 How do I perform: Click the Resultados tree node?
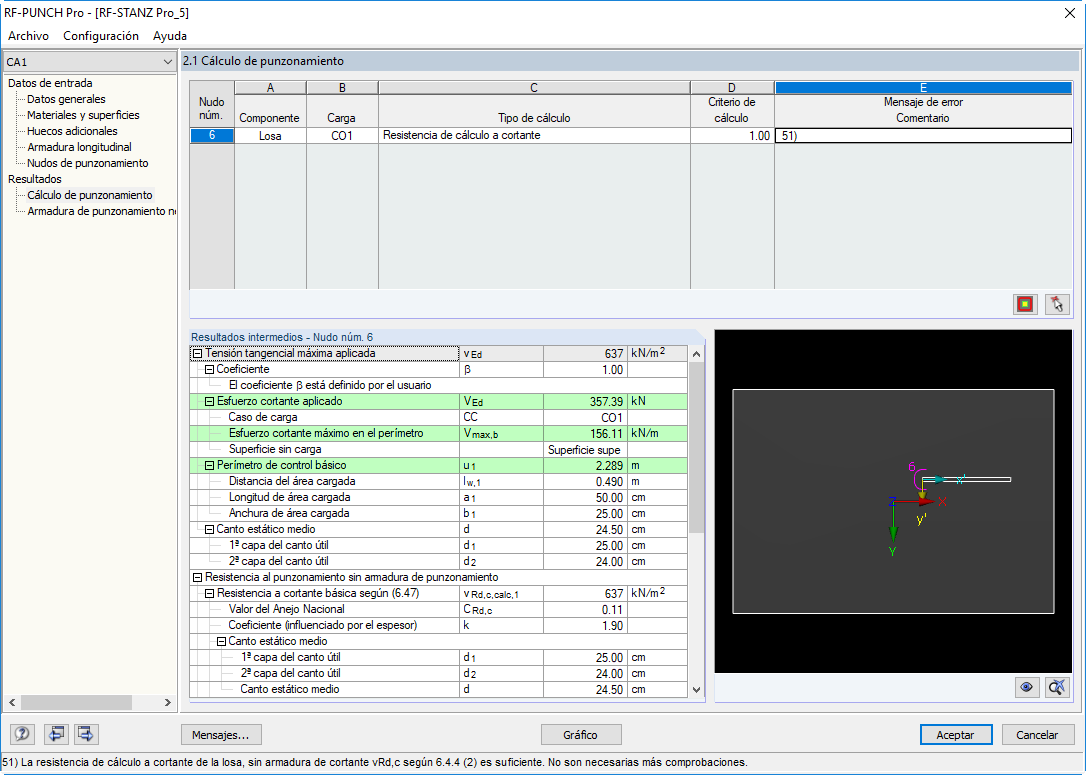coord(35,179)
